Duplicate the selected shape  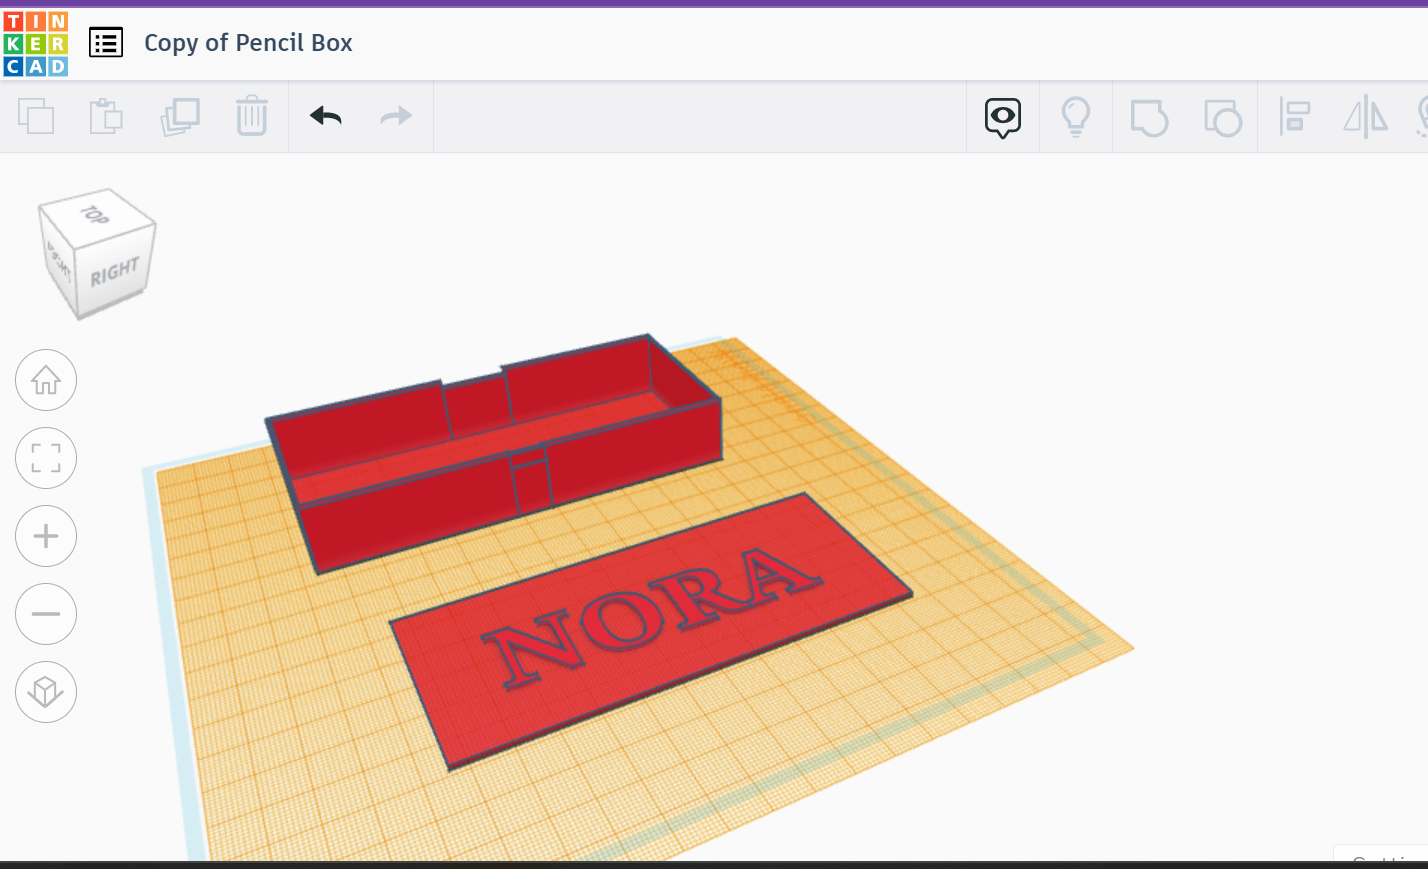pyautogui.click(x=180, y=116)
